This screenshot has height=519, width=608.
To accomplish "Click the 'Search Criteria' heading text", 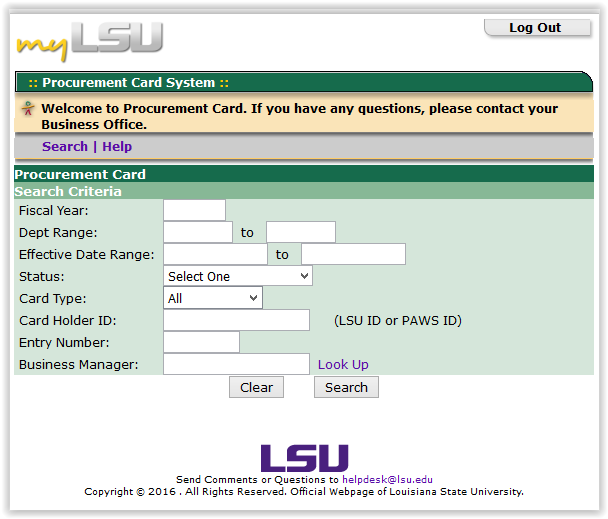I will pos(68,191).
